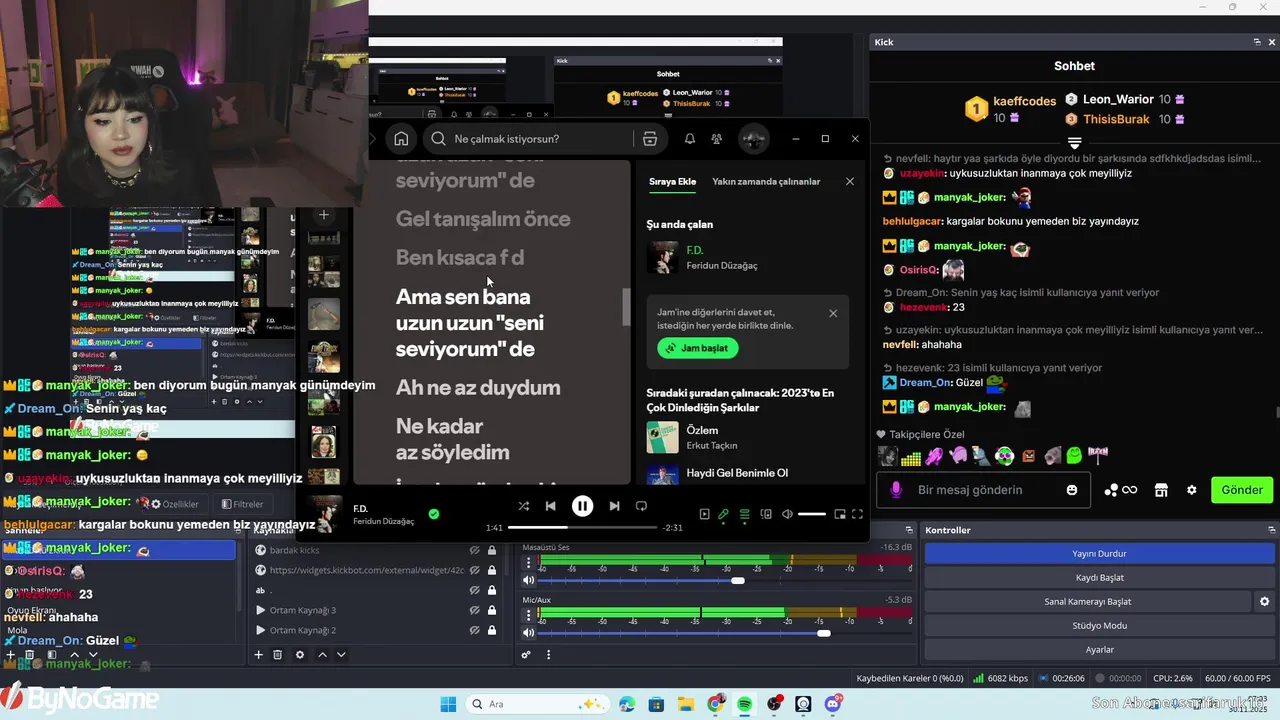Skip to previous track in Spotify

point(550,507)
